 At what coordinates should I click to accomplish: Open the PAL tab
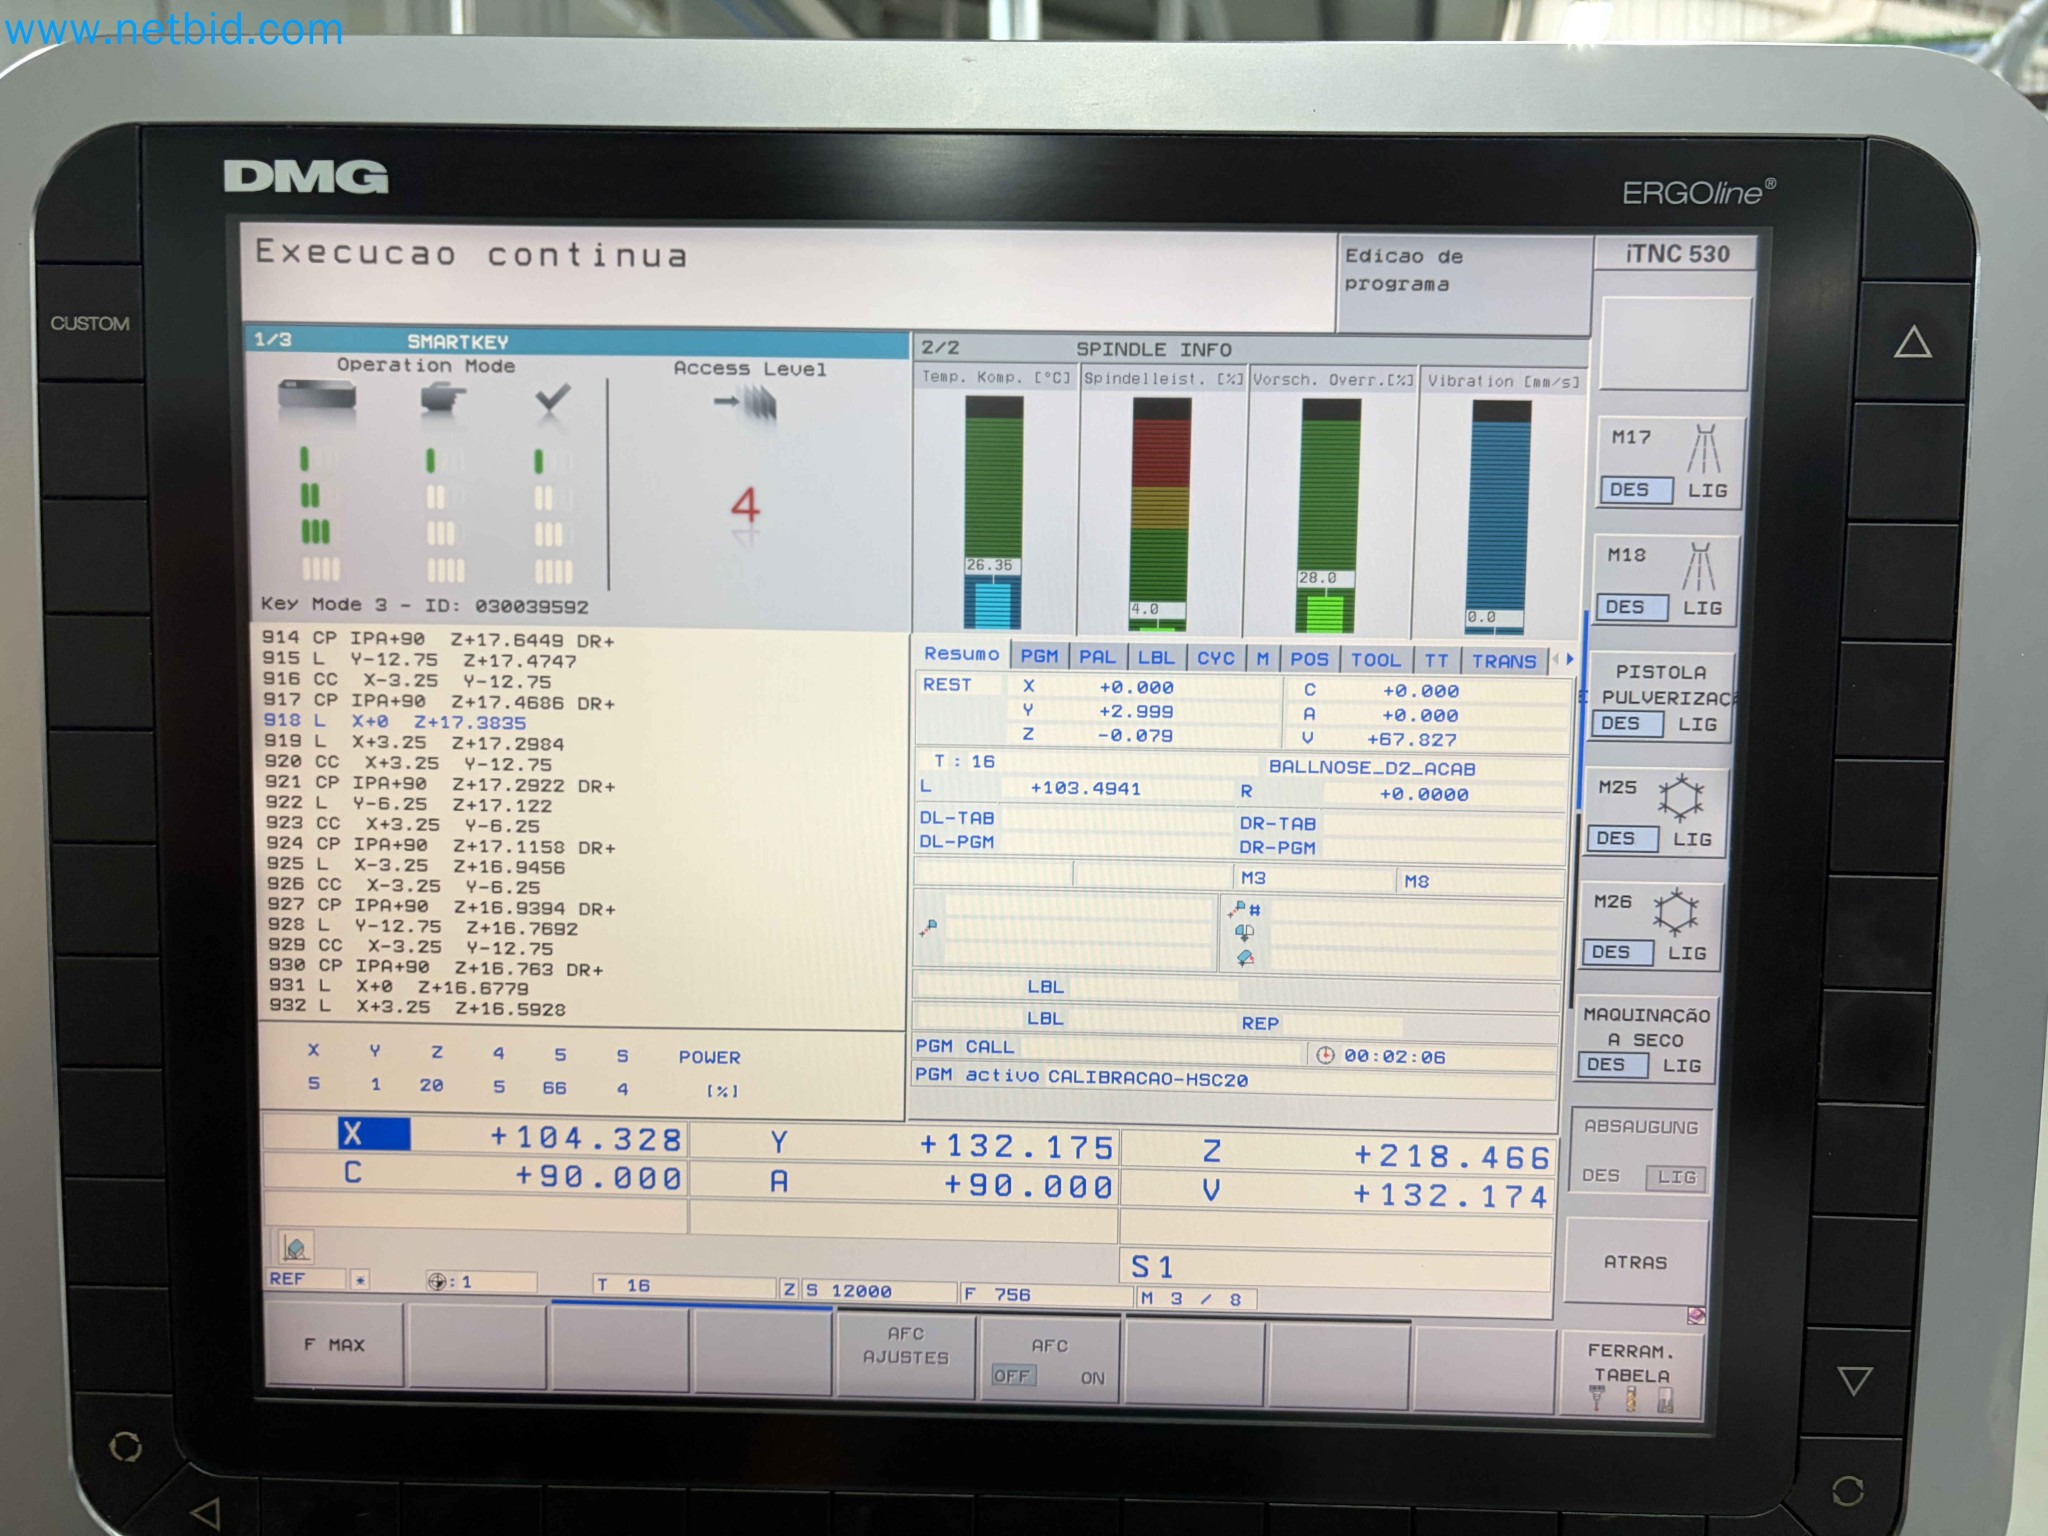coord(1097,657)
